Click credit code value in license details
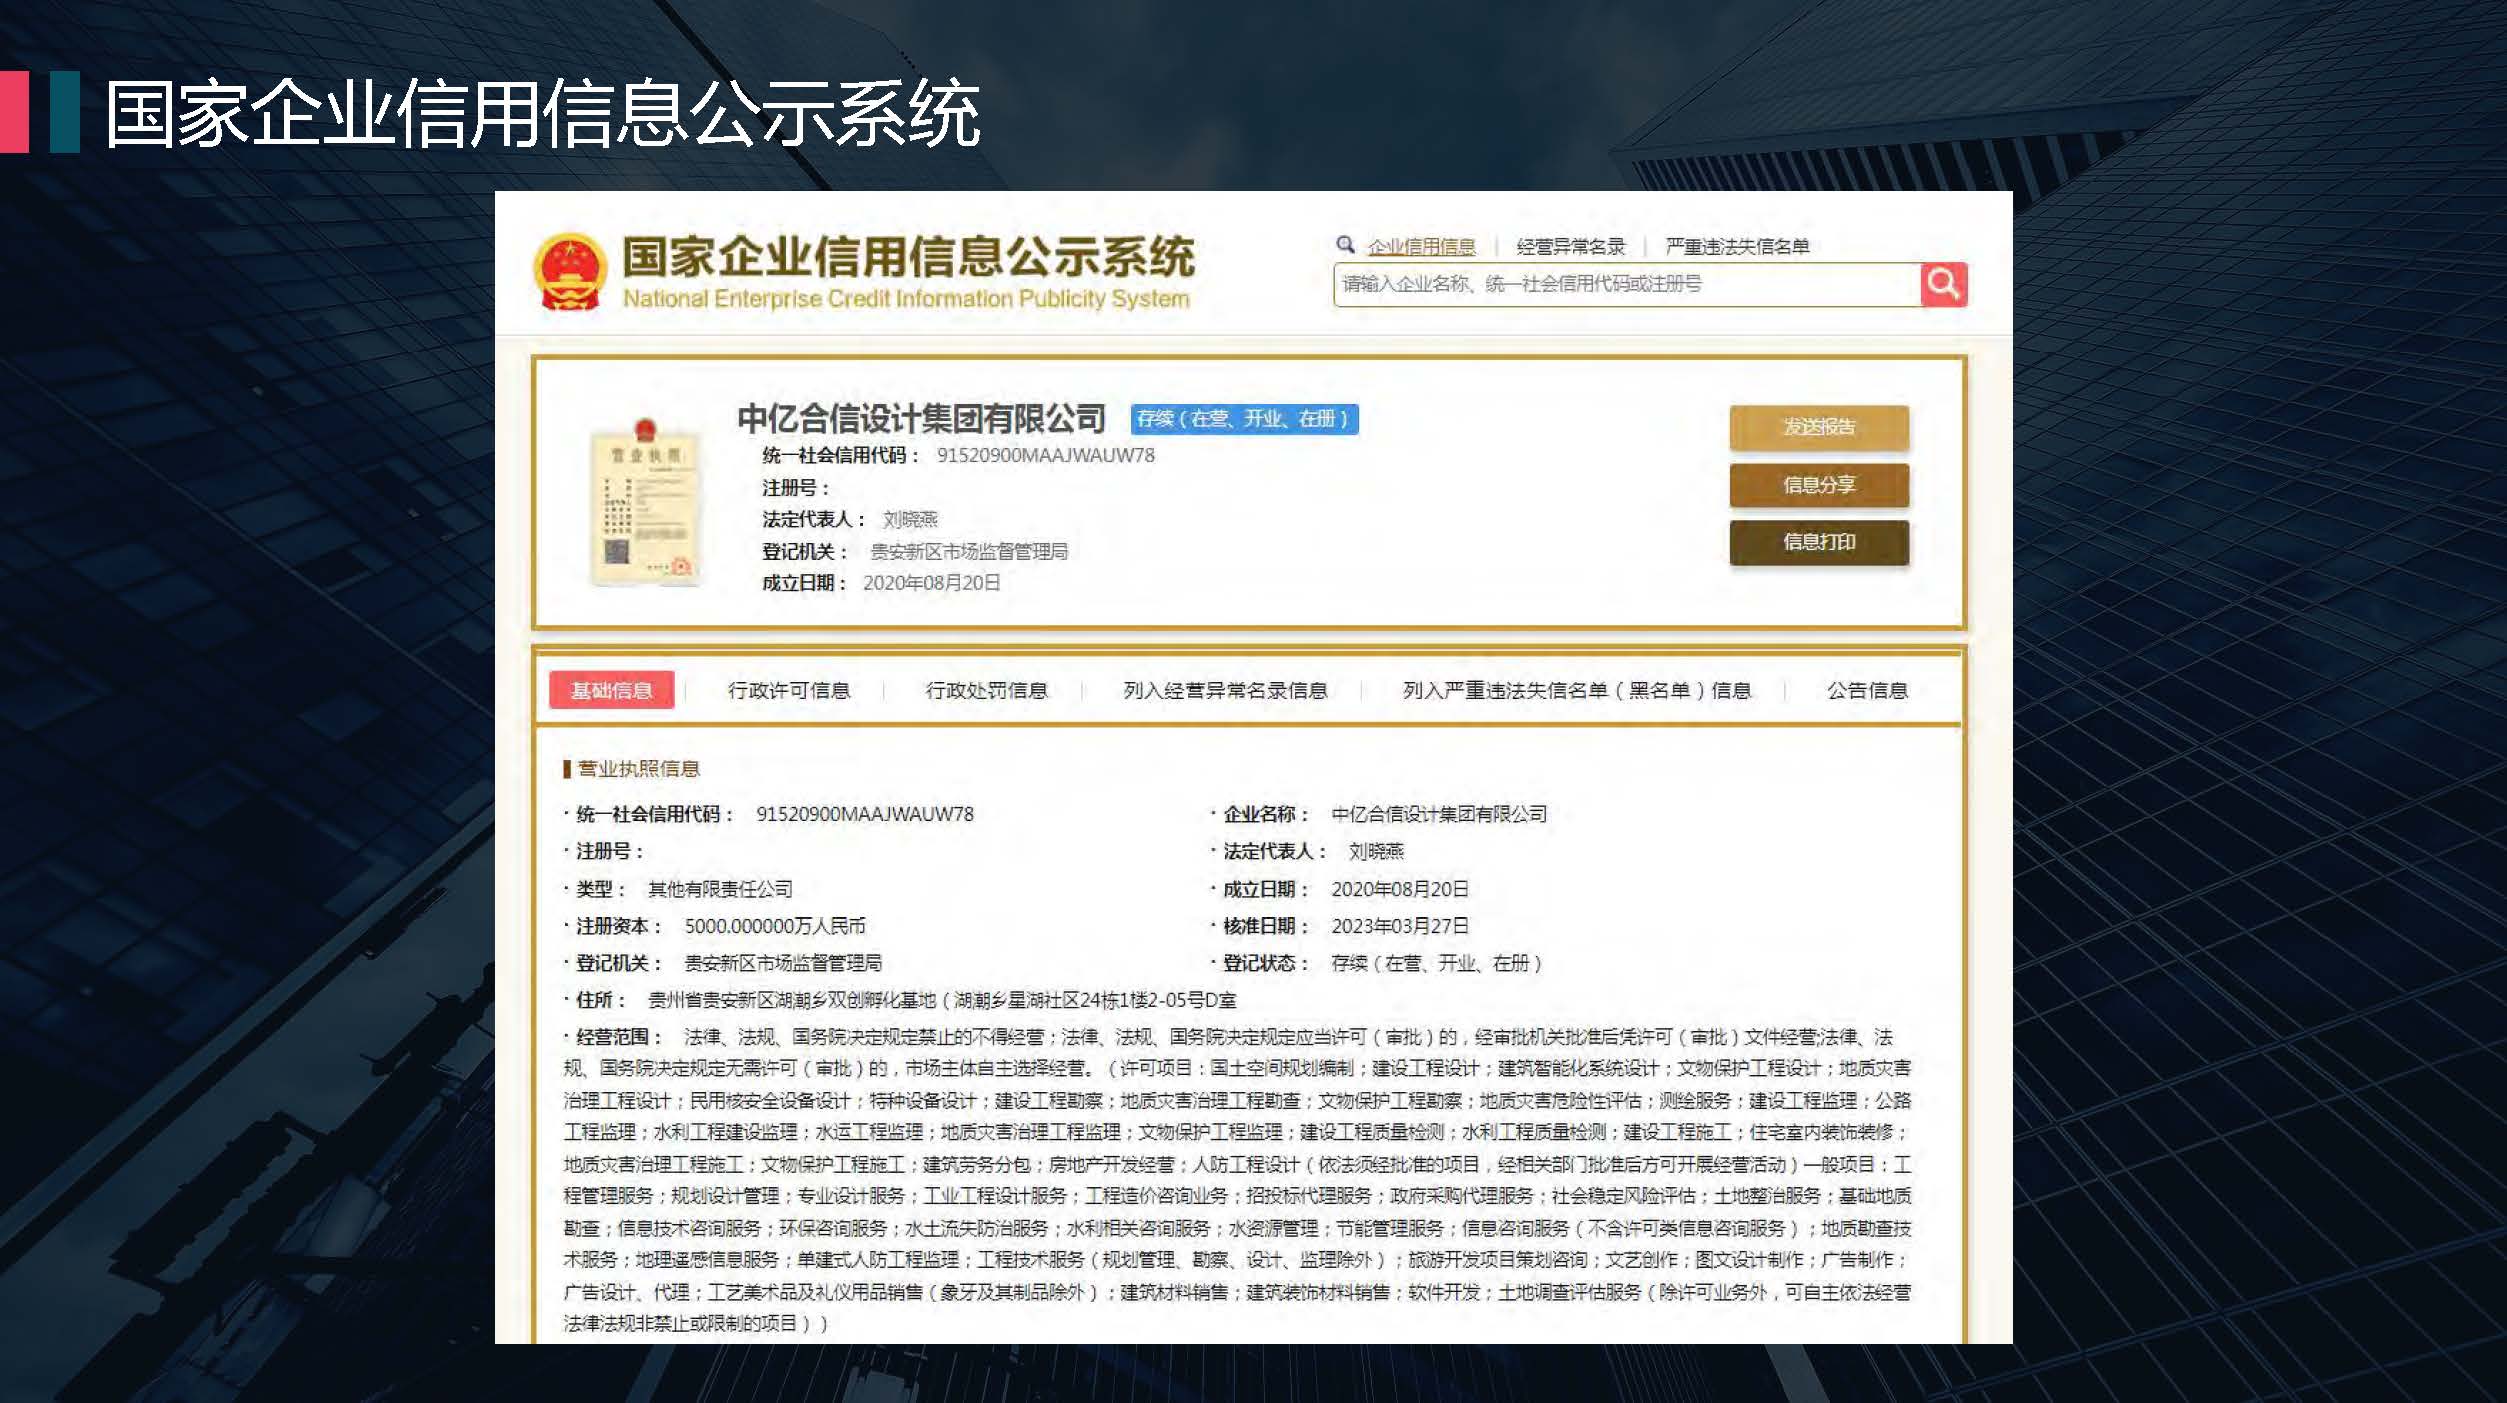The height and width of the screenshot is (1403, 2507). (864, 814)
